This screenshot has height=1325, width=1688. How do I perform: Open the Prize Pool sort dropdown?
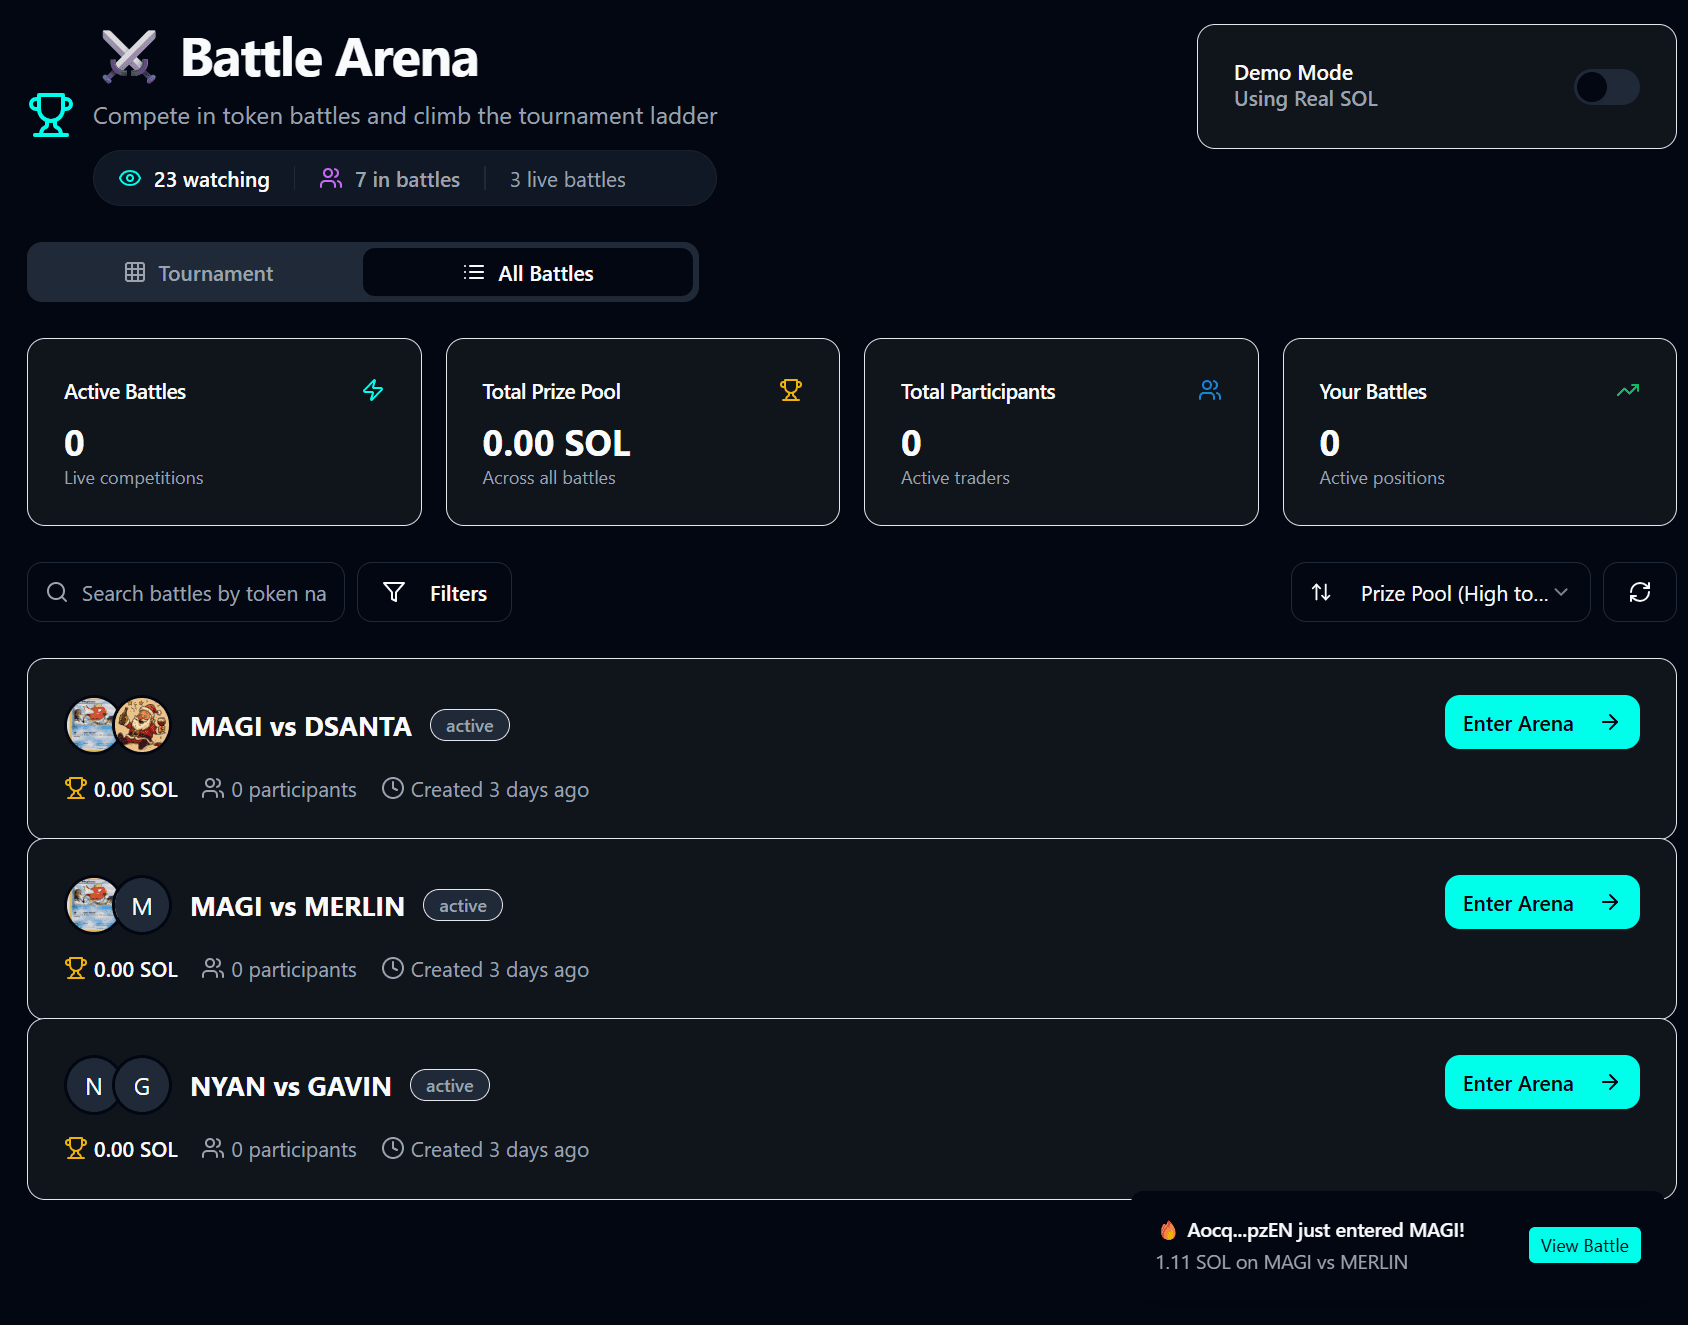point(1440,592)
